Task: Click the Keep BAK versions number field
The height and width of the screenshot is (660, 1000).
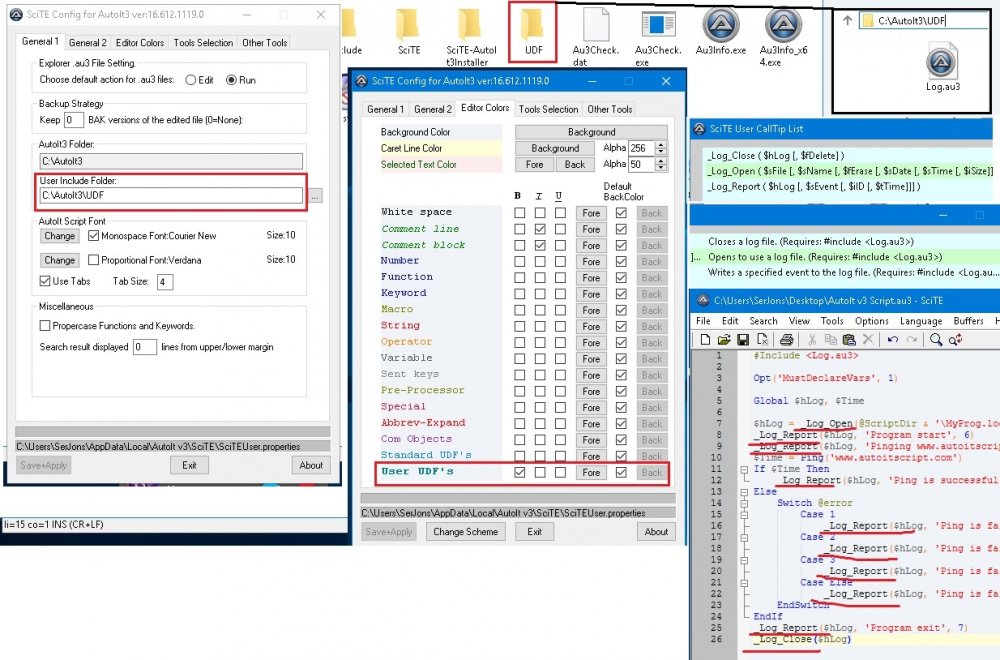Action: point(73,120)
